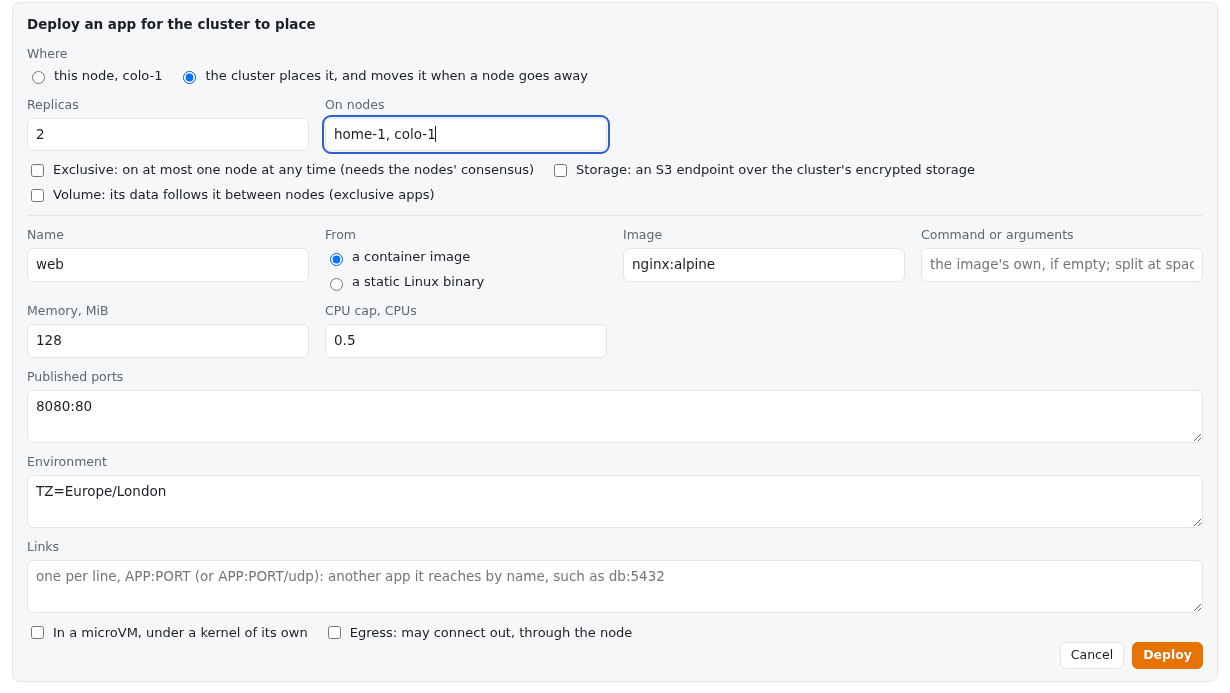
Task: Focus the Command or arguments field
Action: click(1062, 265)
